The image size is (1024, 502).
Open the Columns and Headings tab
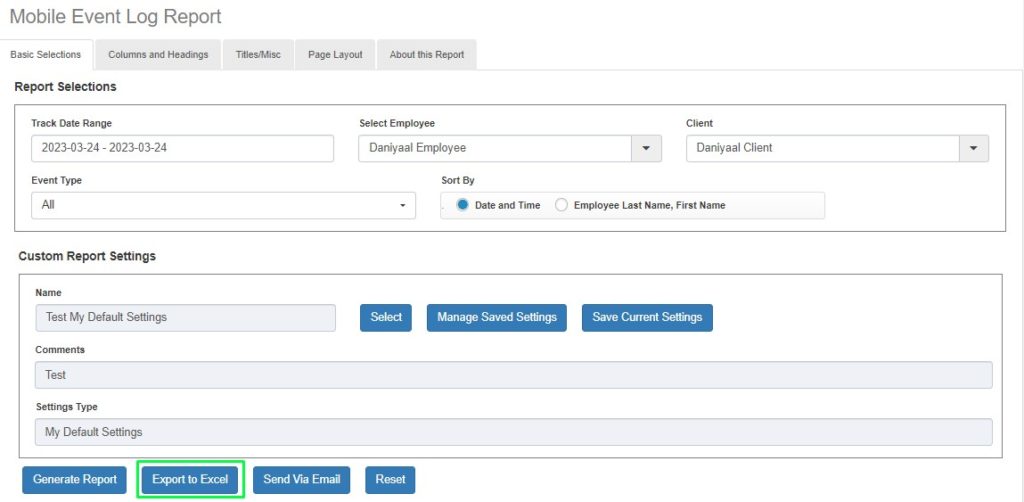tap(158, 55)
